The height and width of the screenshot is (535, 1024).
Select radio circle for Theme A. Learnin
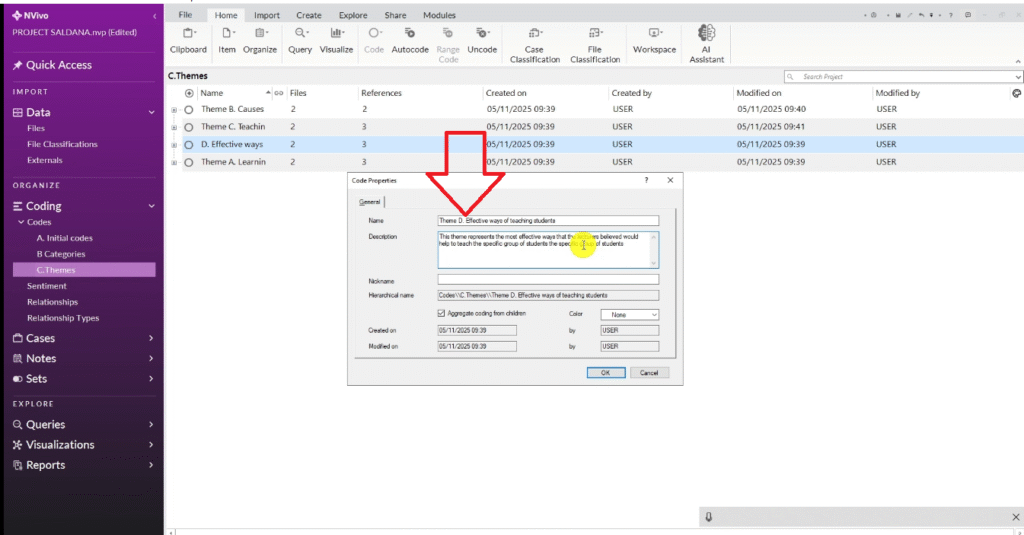[189, 162]
